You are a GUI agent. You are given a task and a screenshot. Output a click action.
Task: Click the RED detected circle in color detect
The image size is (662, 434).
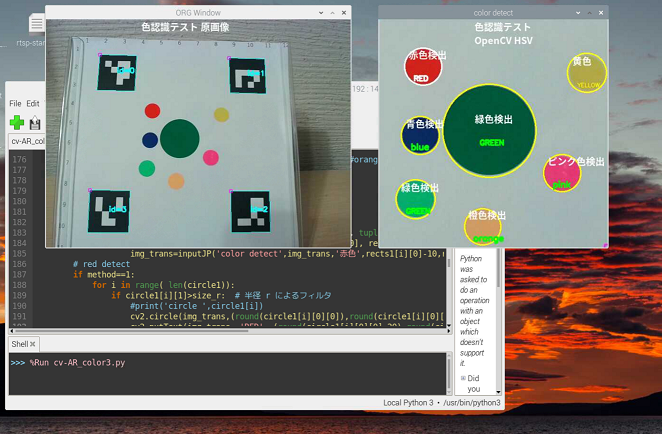tap(423, 67)
